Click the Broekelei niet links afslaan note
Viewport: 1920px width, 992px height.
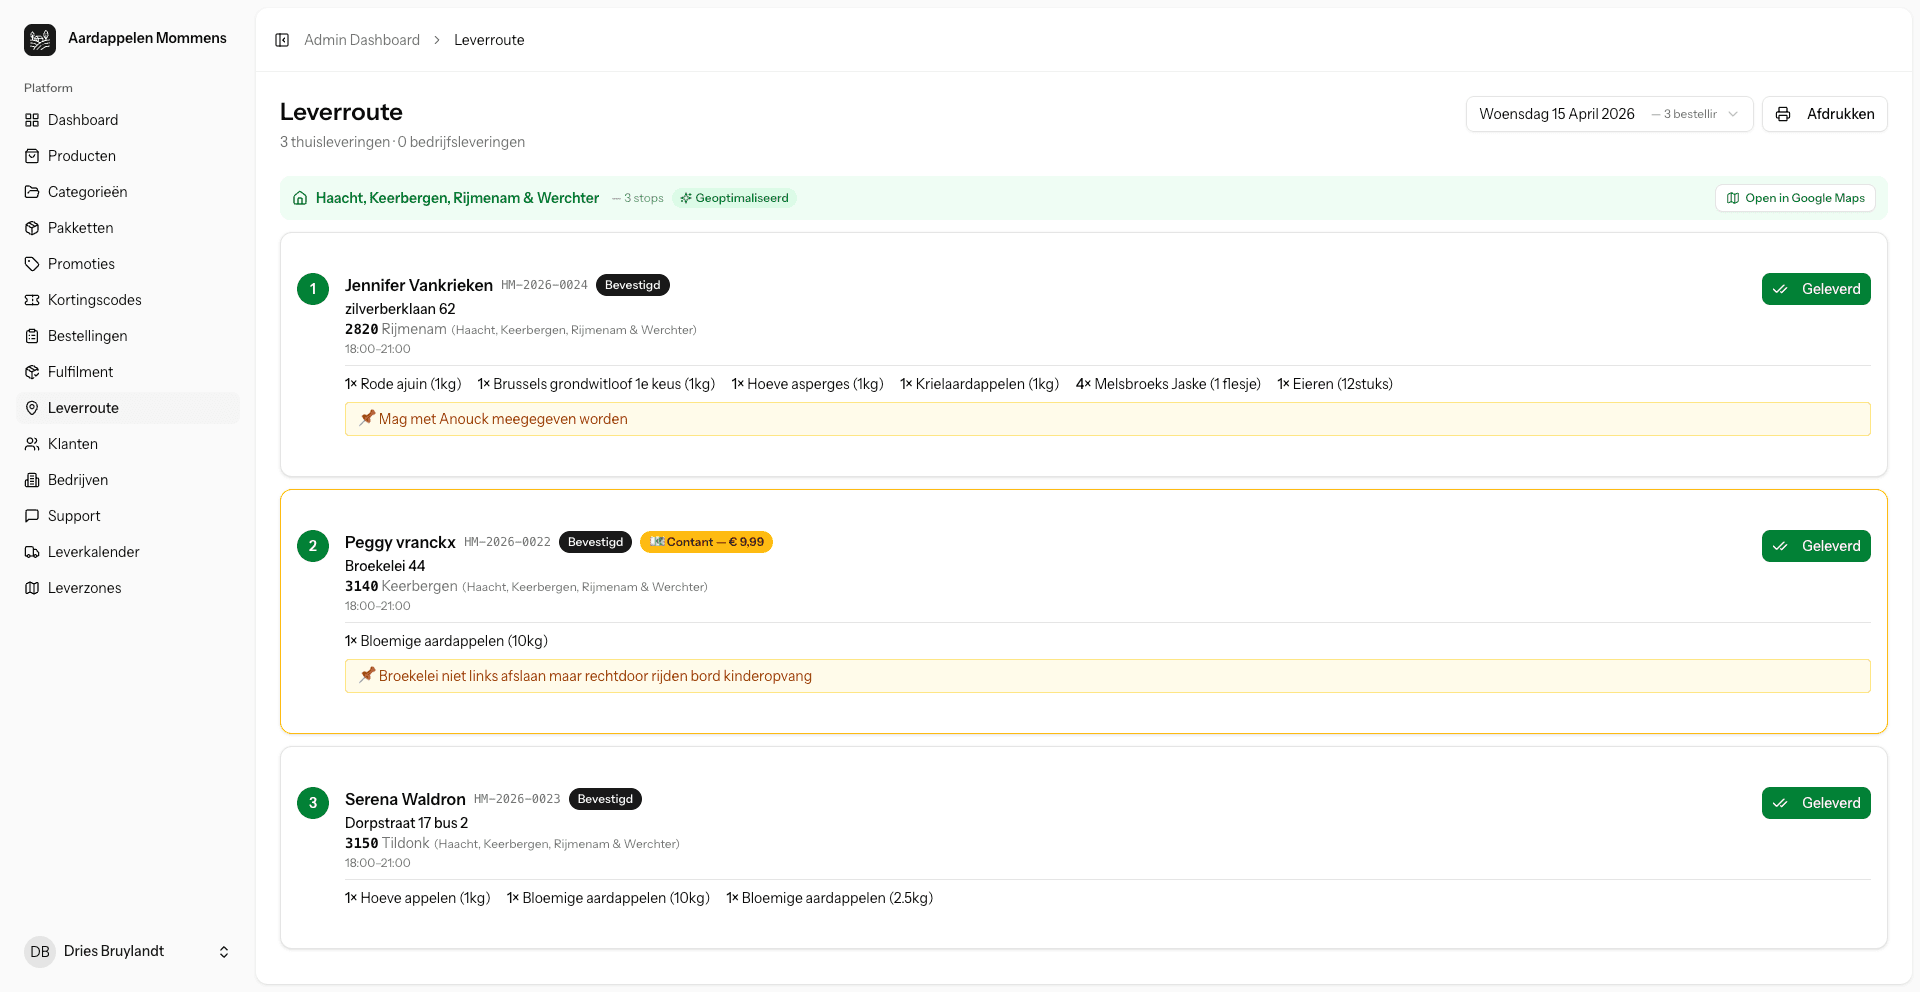point(1108,676)
